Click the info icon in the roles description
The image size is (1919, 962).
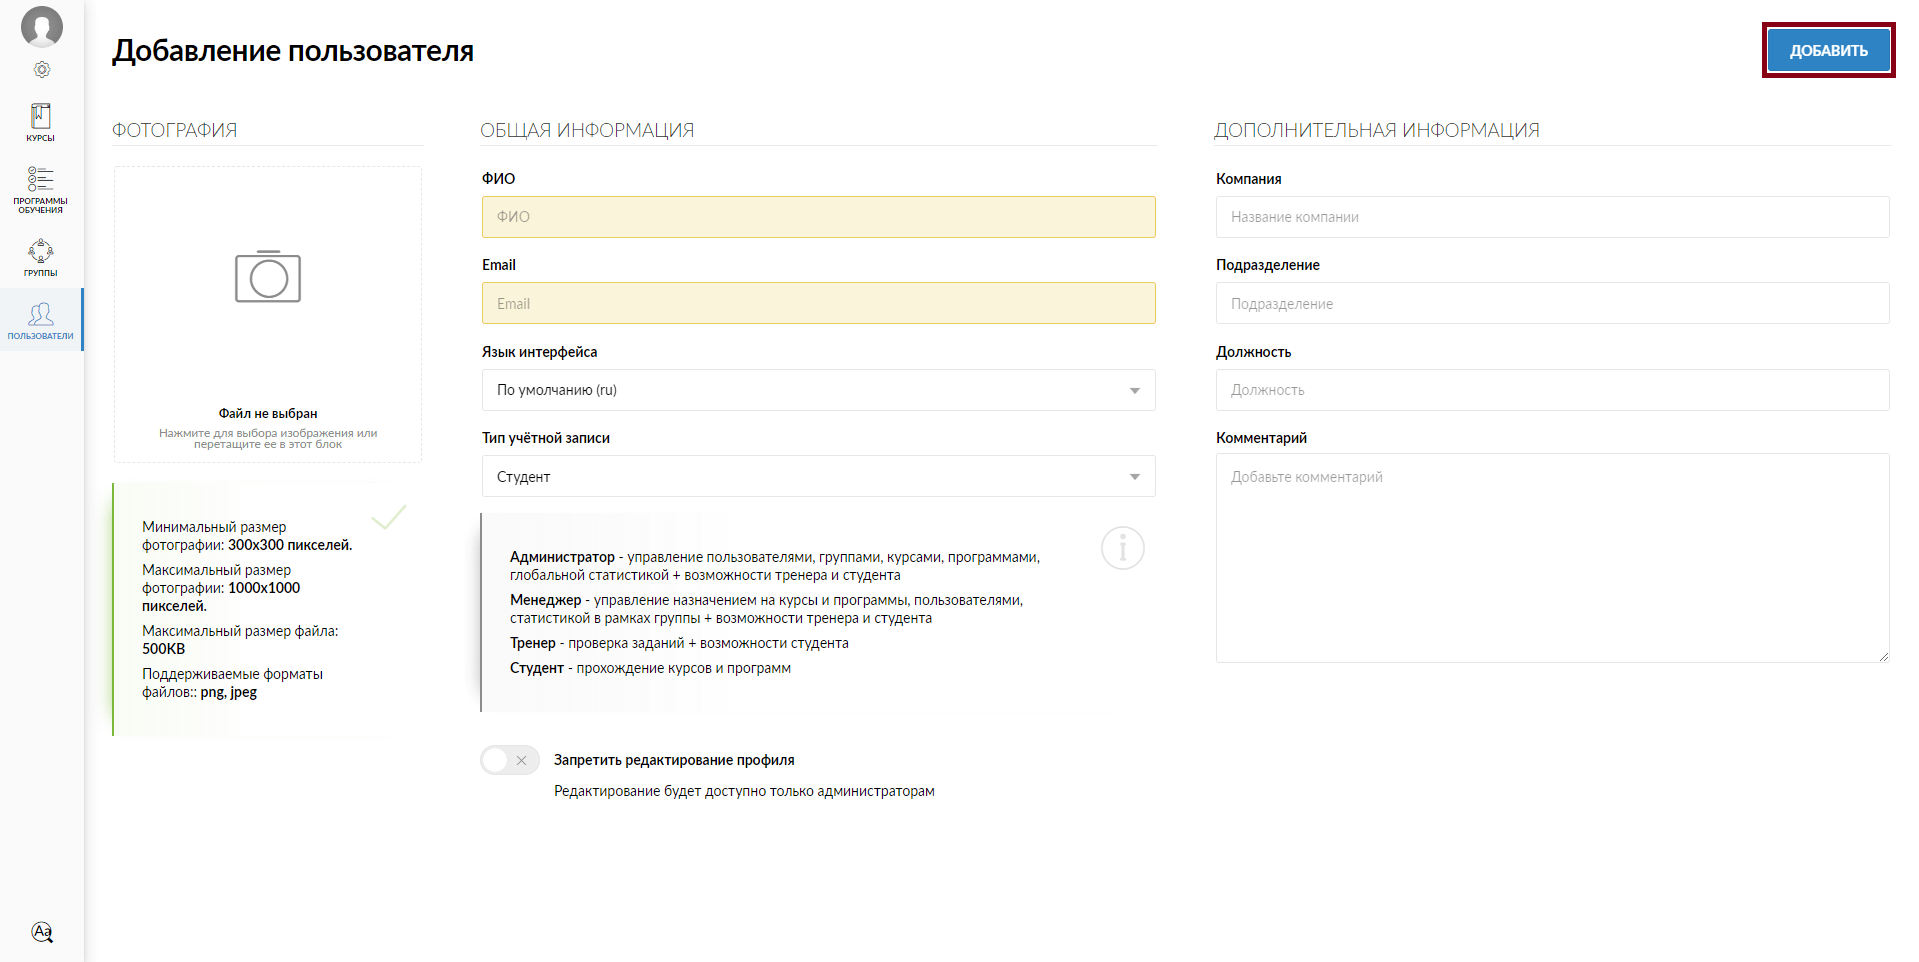point(1122,548)
